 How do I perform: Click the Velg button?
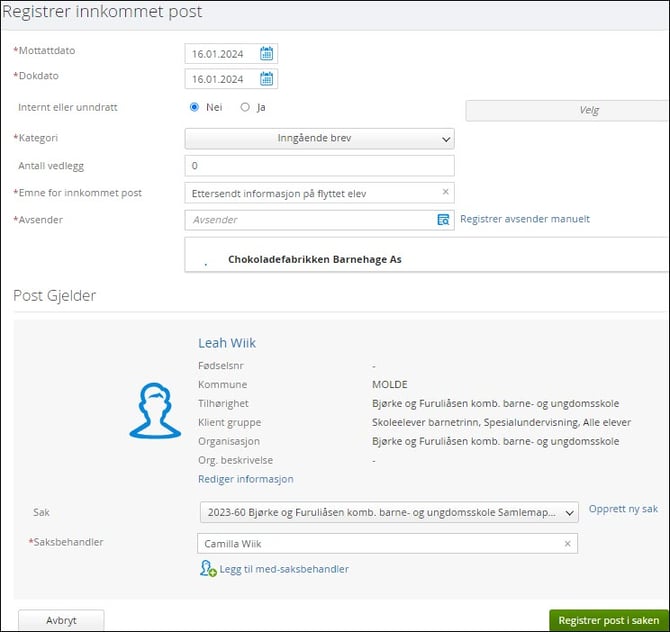pyautogui.click(x=567, y=111)
